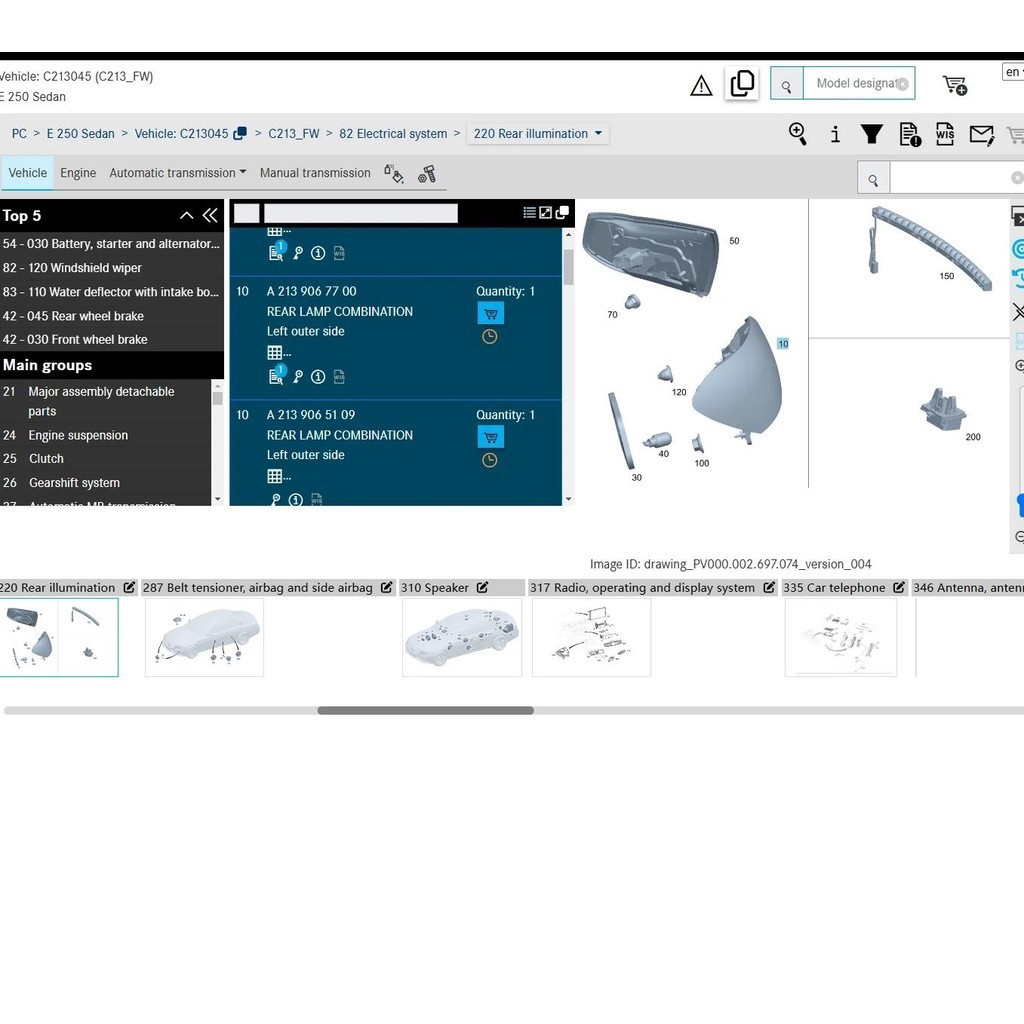Screen dimensions: 1024x1024
Task: Click callout number 10 in the drawing
Action: [x=783, y=344]
